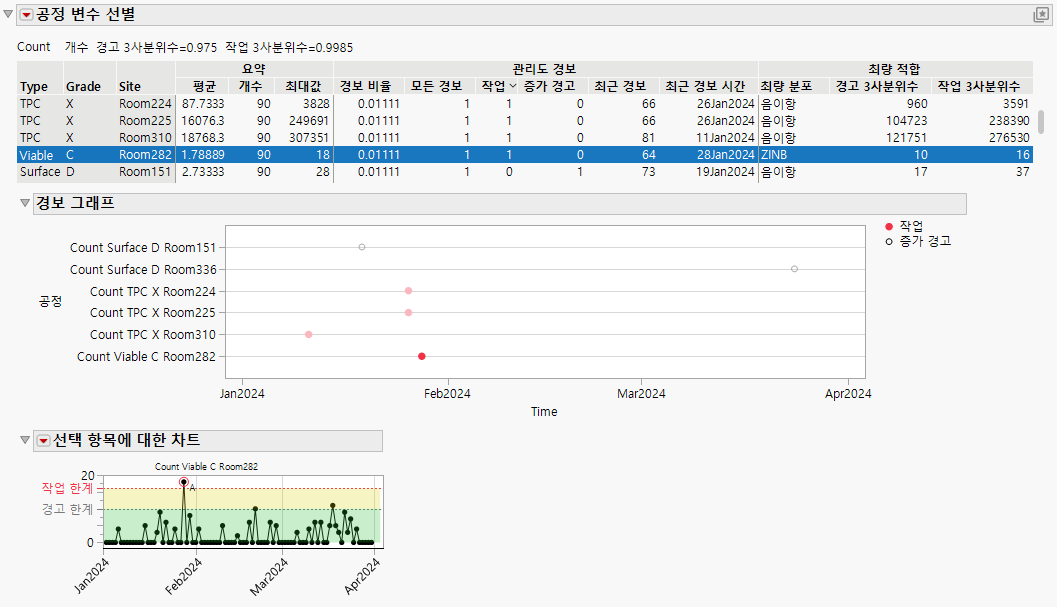Click the 경보 비율 column header
Screen dimensions: 1057x607
coord(365,86)
